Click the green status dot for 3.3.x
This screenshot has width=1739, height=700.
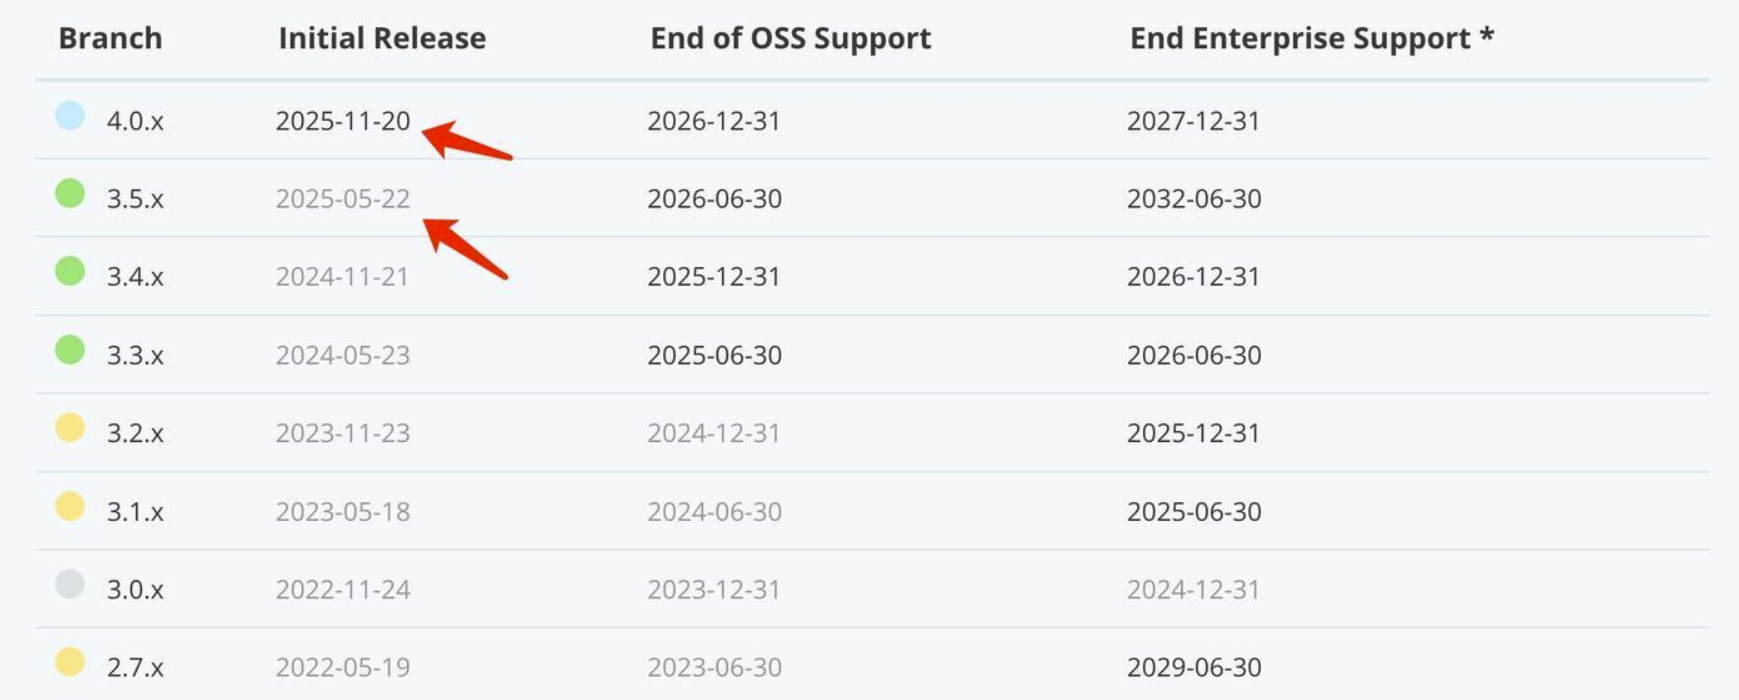[x=70, y=350]
